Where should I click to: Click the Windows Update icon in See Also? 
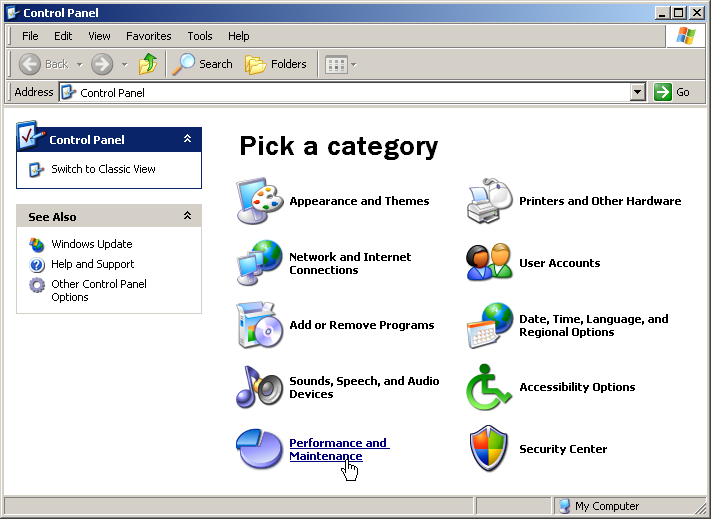[x=37, y=244]
